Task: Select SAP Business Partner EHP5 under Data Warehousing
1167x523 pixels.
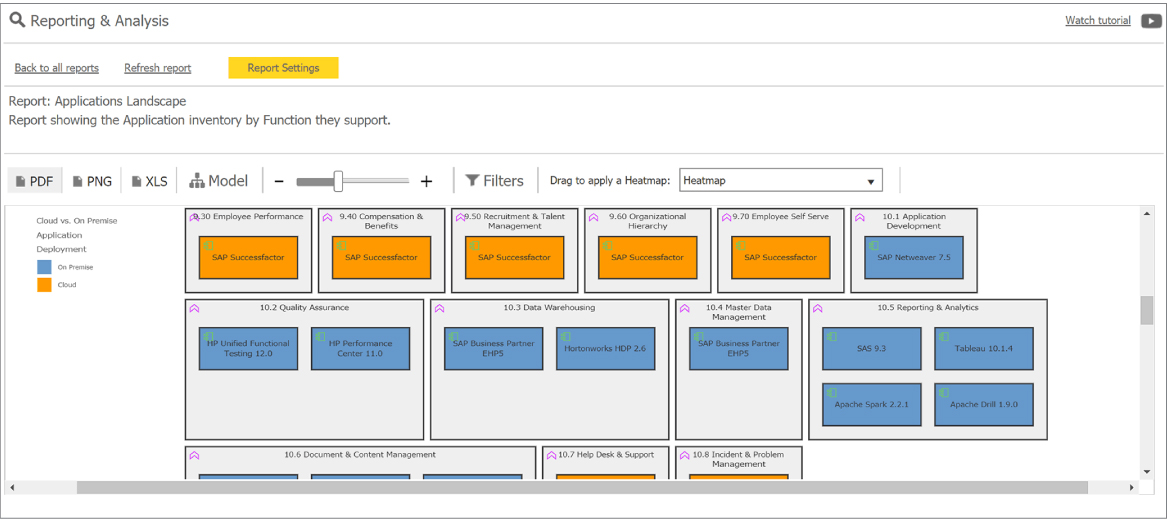Action: (494, 348)
